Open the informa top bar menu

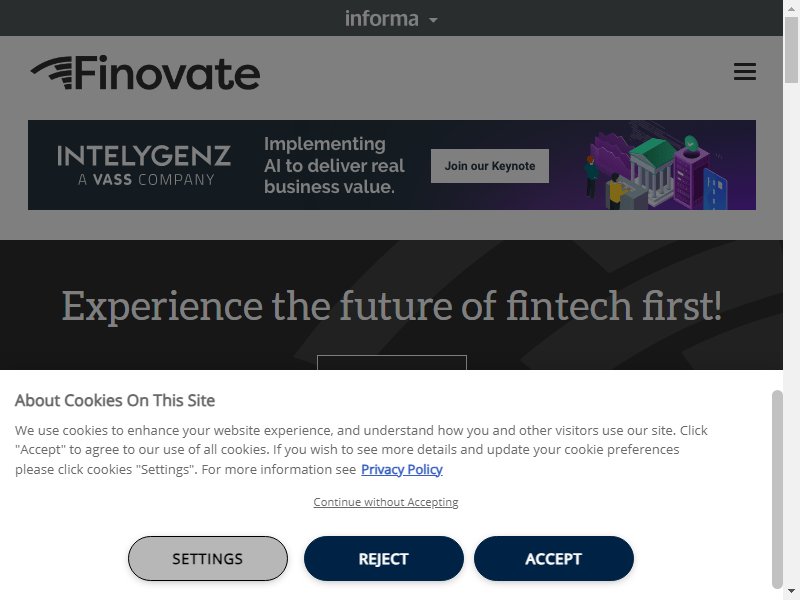[x=391, y=18]
